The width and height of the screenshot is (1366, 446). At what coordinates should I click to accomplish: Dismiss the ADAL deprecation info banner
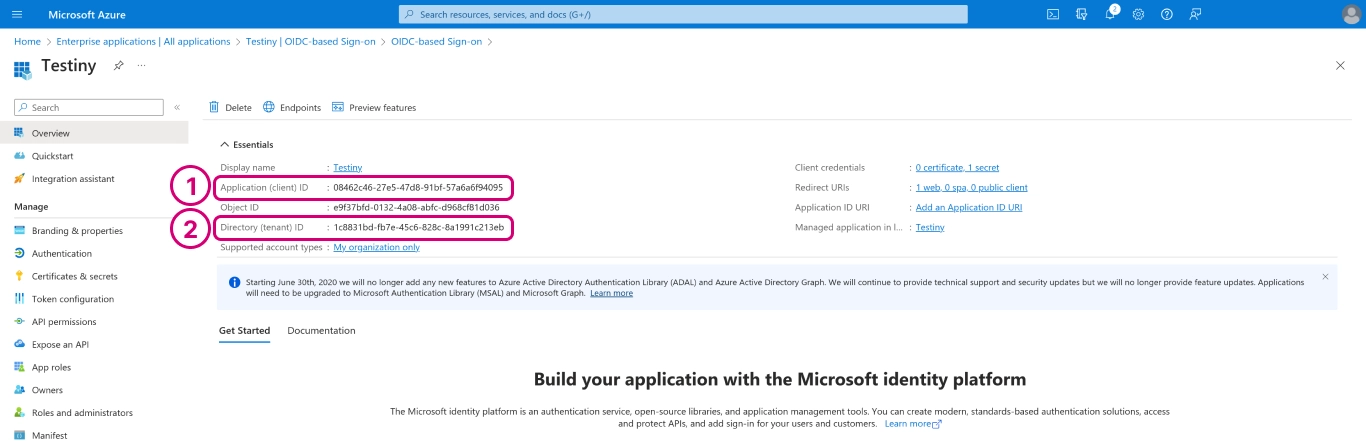[1325, 276]
